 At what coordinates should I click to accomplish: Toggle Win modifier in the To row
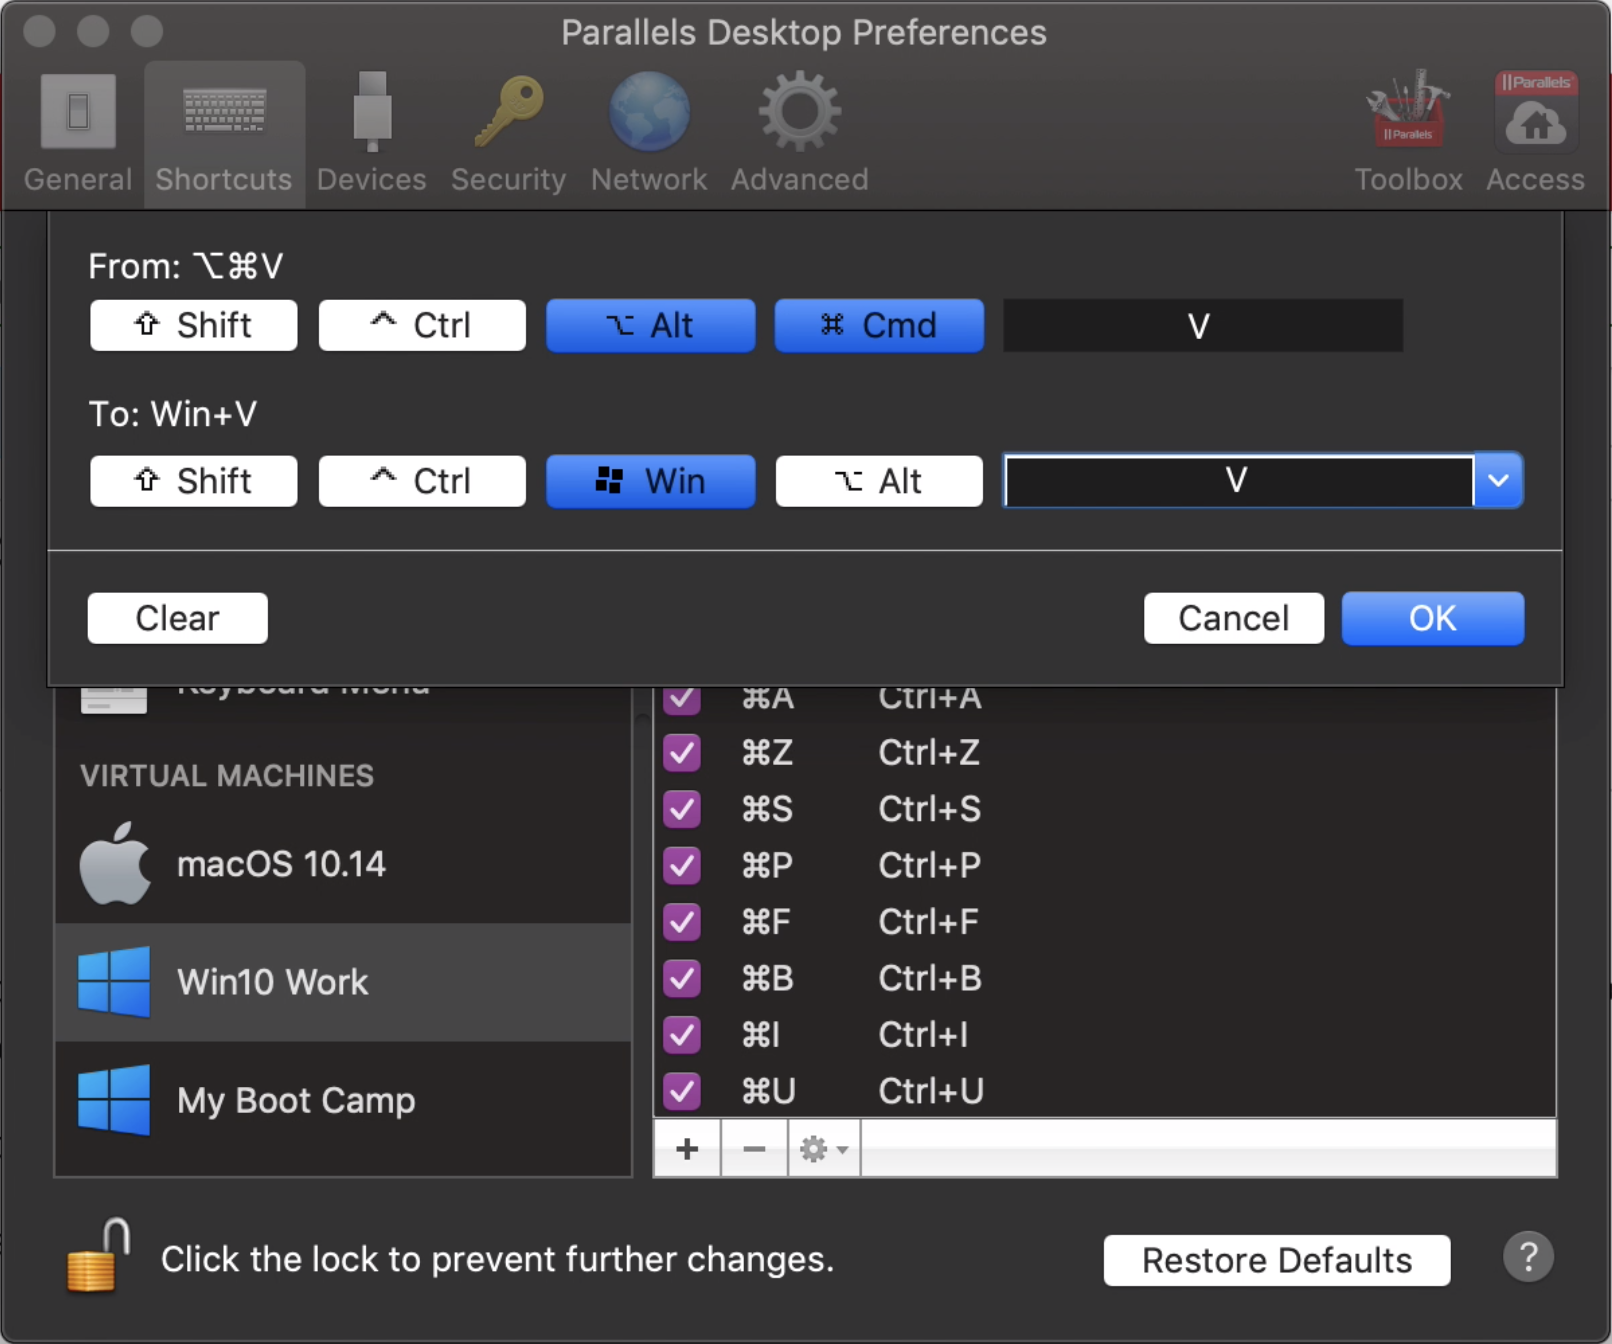pyautogui.click(x=651, y=481)
